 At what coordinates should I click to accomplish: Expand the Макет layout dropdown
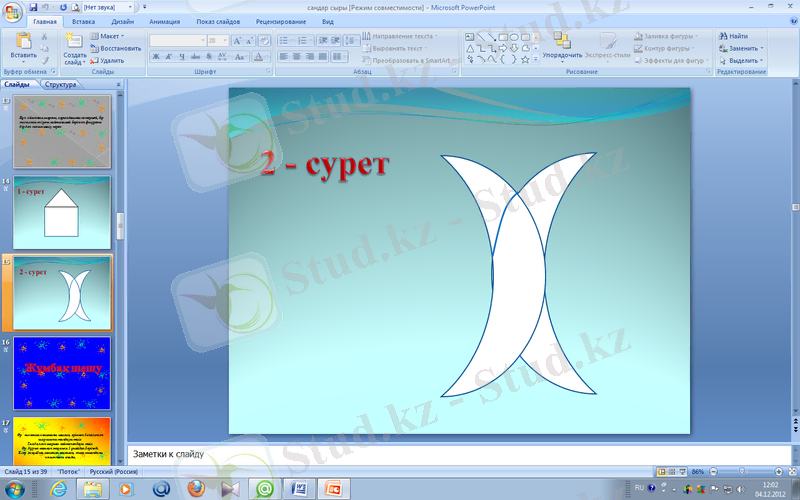[110, 36]
